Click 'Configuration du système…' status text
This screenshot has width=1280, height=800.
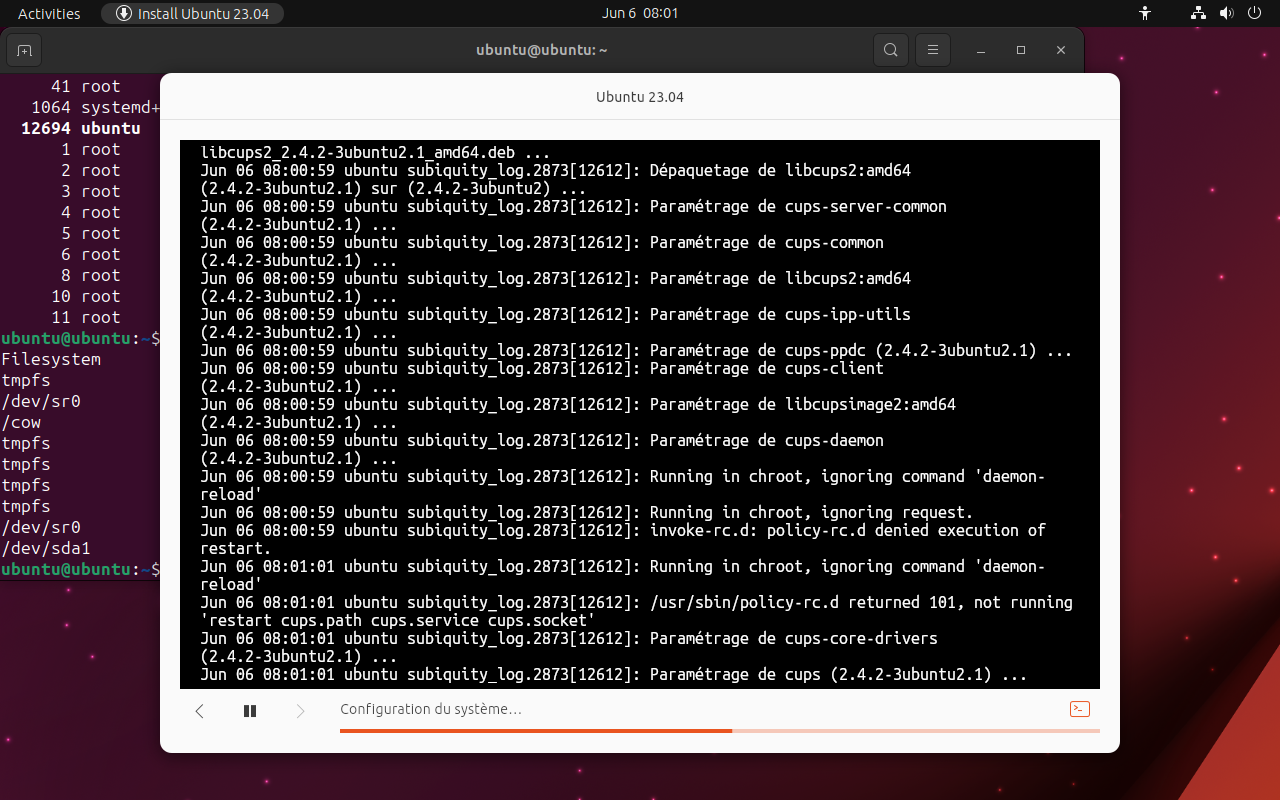[431, 709]
